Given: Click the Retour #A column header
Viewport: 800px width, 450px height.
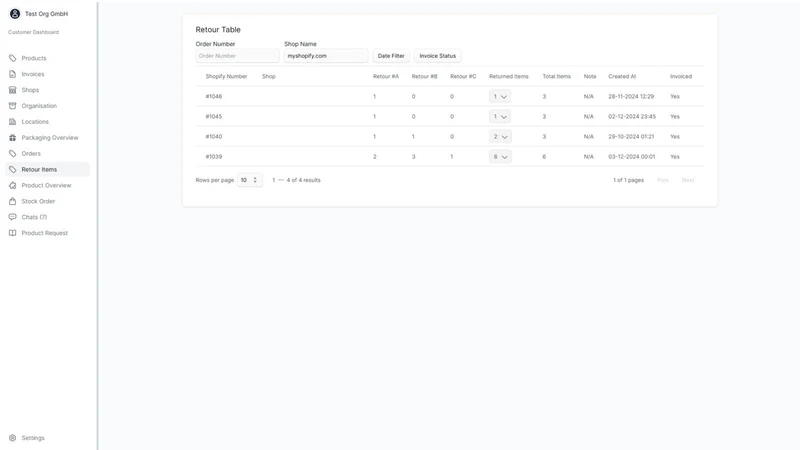Looking at the screenshot, I should tap(386, 77).
